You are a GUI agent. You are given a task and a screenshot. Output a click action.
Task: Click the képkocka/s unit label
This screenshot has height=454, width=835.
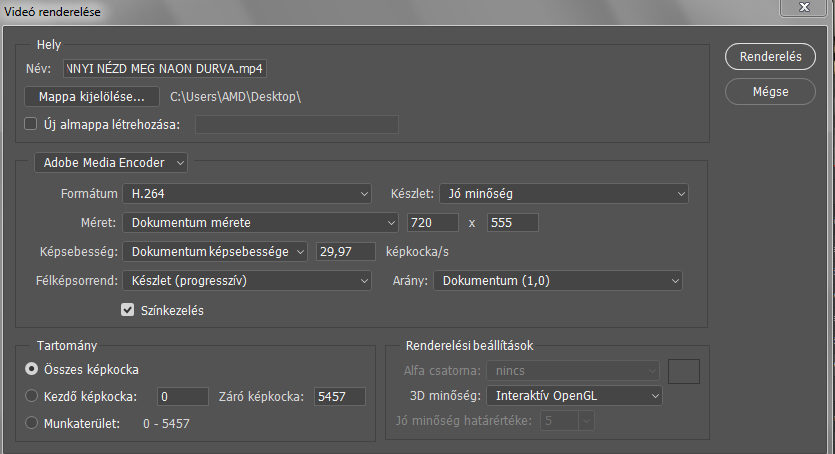(418, 252)
